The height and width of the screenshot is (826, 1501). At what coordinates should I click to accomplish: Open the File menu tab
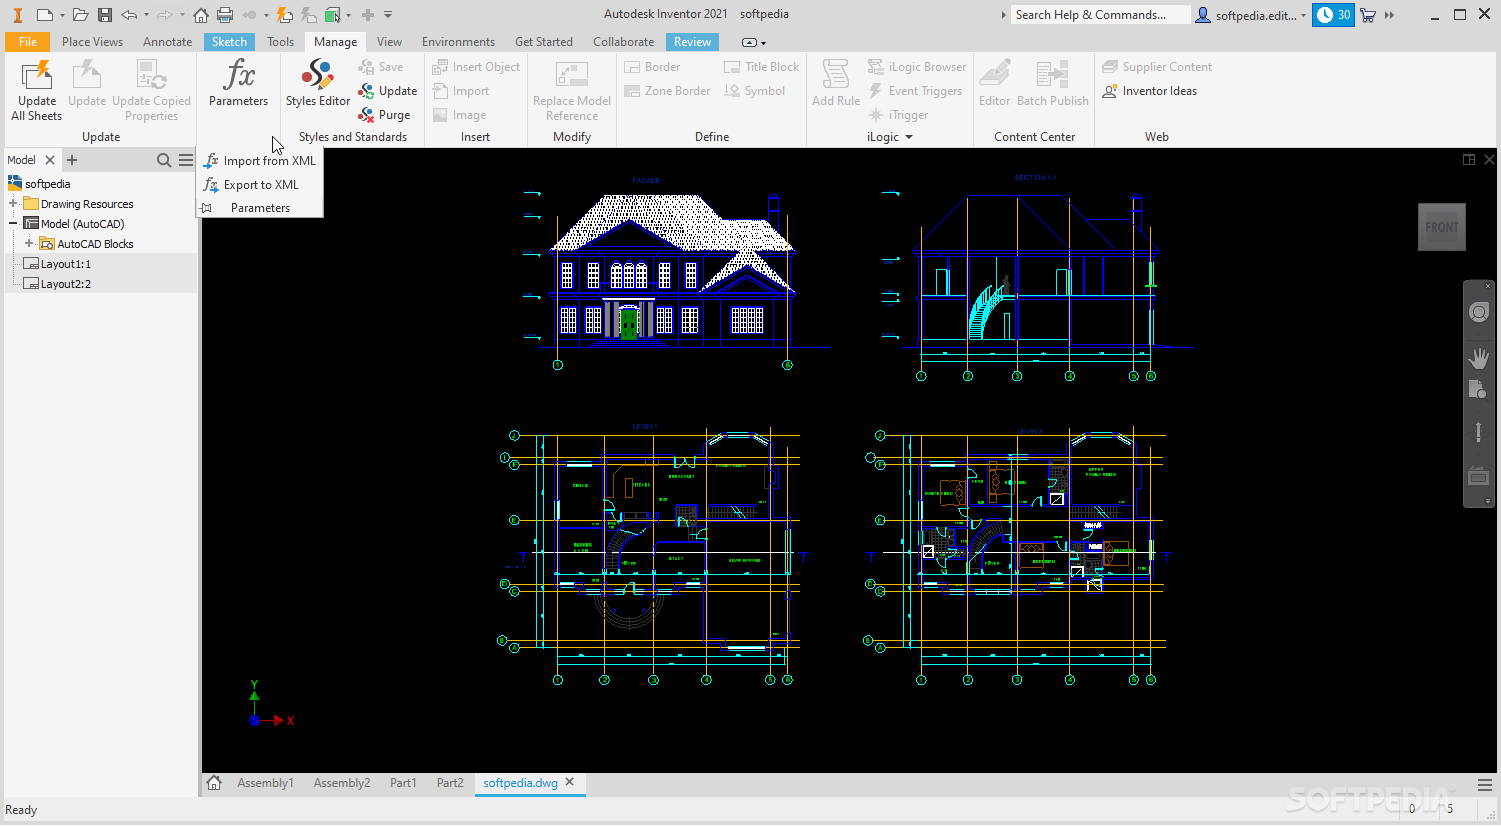(28, 42)
